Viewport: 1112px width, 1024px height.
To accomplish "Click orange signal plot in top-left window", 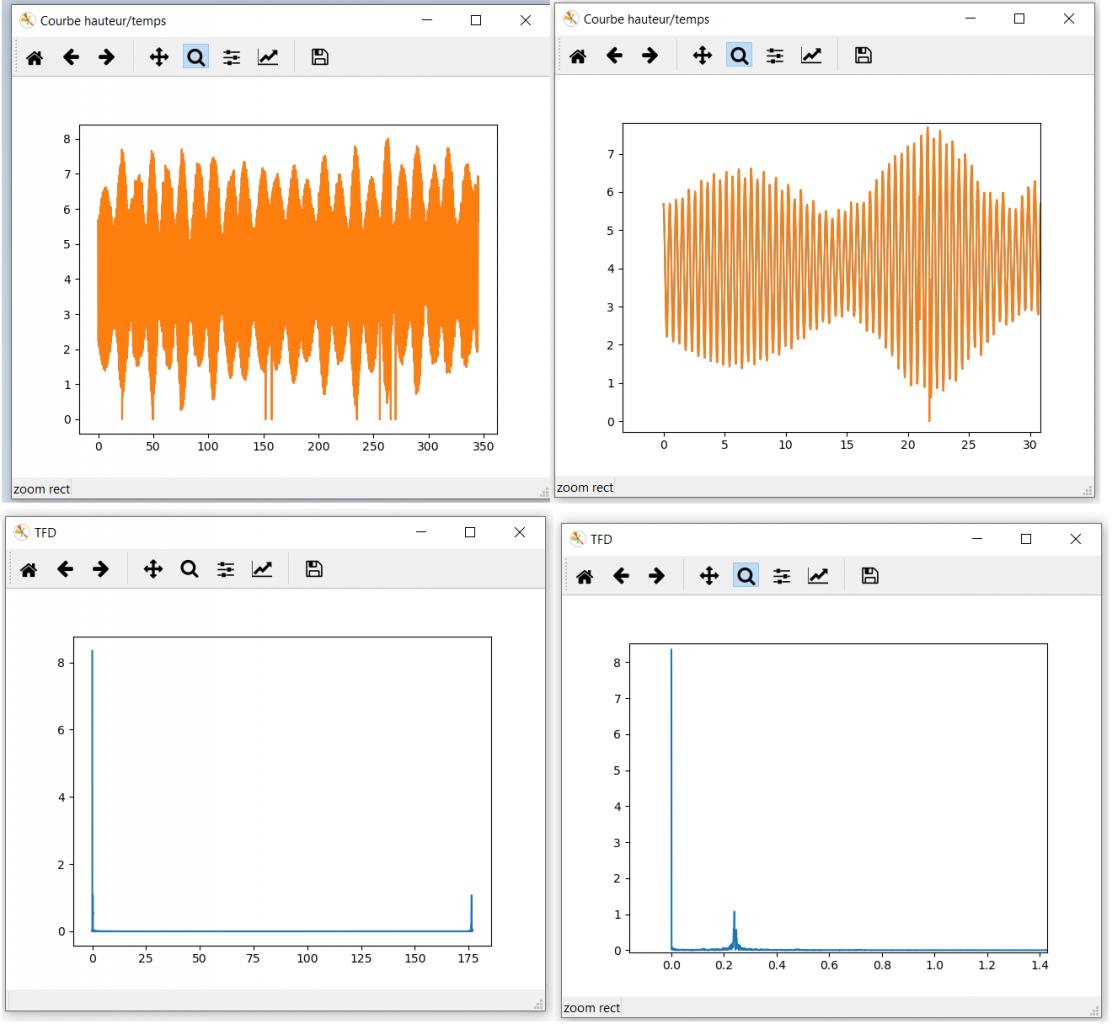I will (288, 279).
